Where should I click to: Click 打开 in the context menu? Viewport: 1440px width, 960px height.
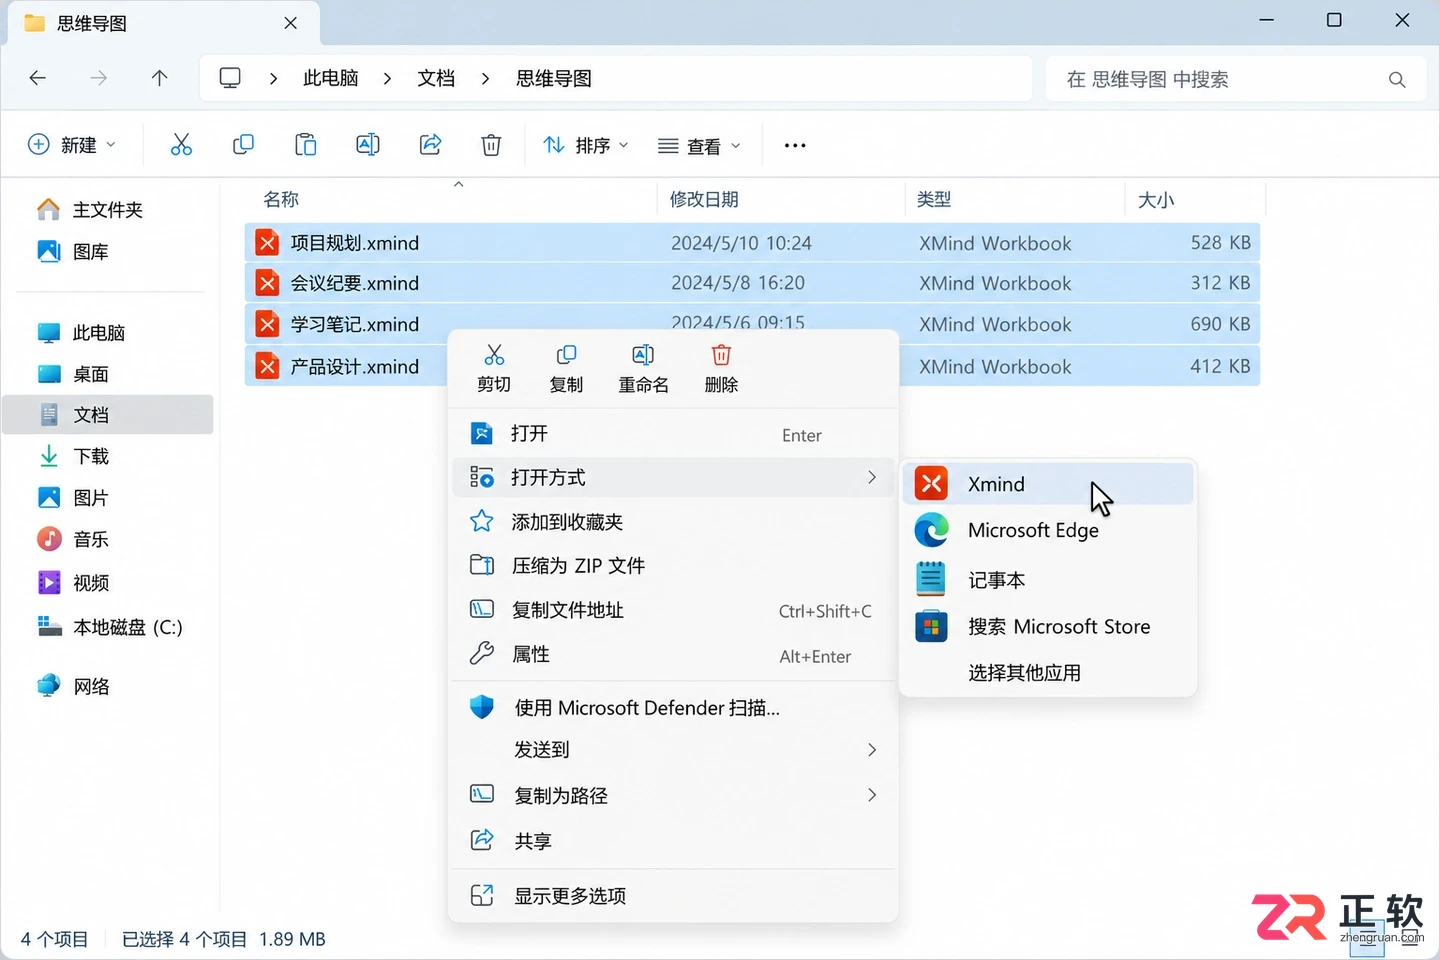pos(673,434)
